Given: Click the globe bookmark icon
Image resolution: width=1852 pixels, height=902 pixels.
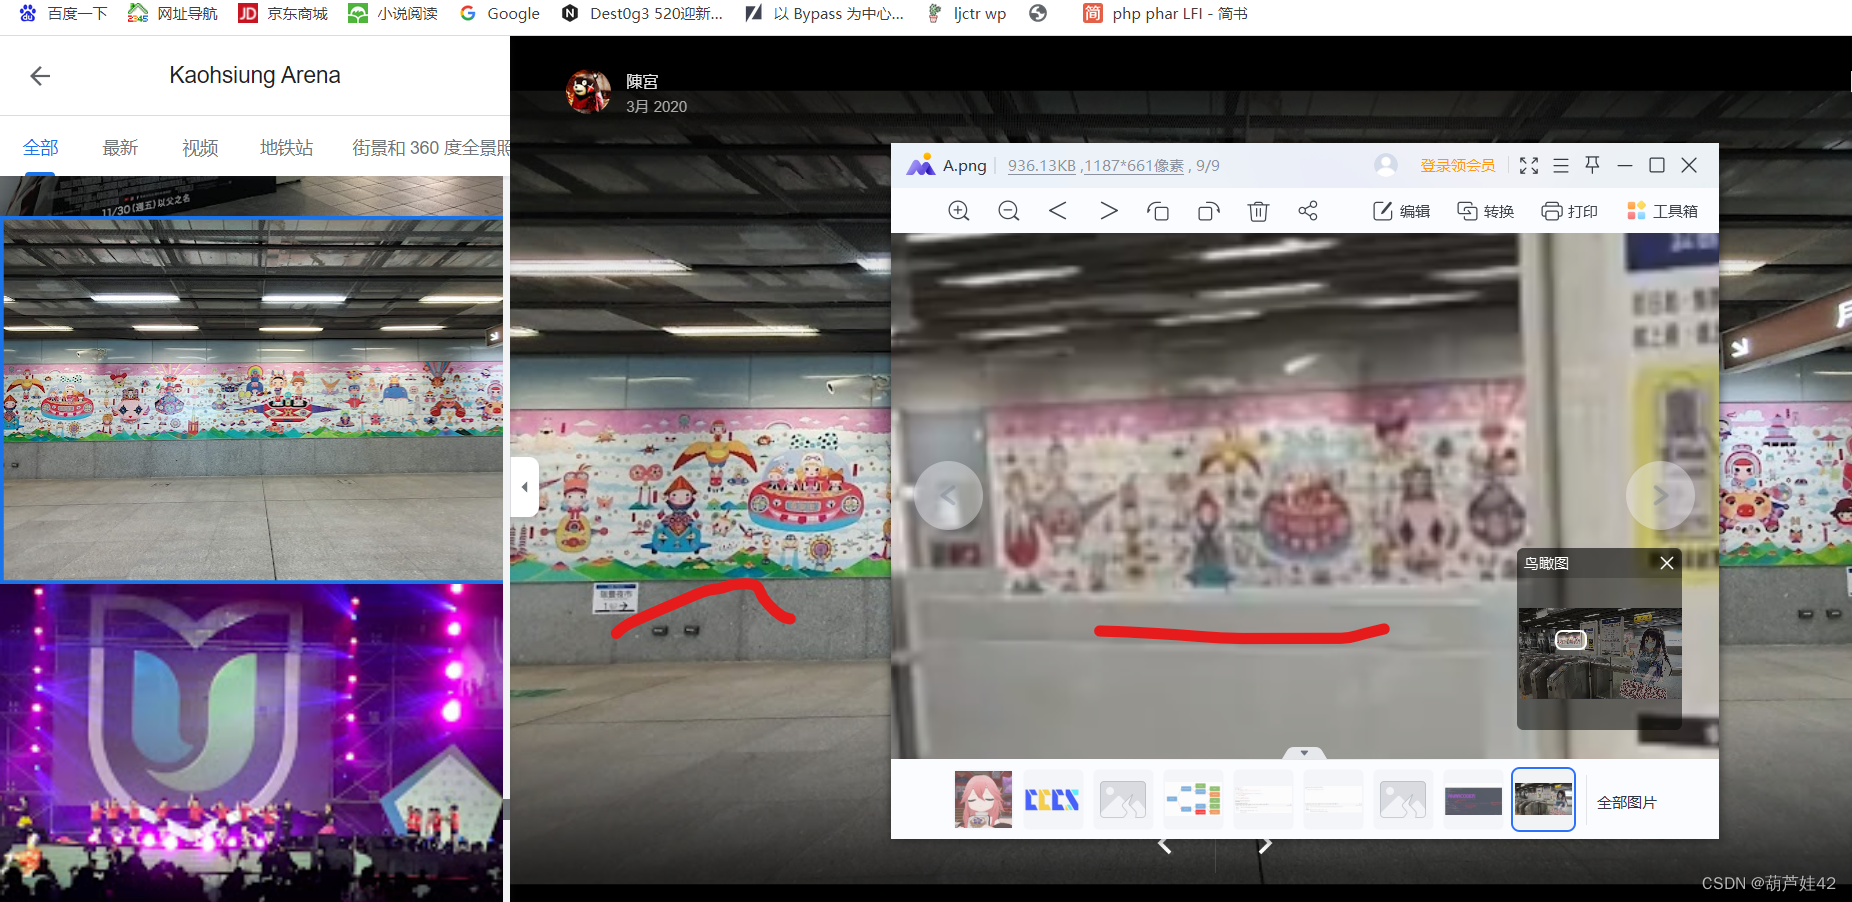Looking at the screenshot, I should 1038,13.
